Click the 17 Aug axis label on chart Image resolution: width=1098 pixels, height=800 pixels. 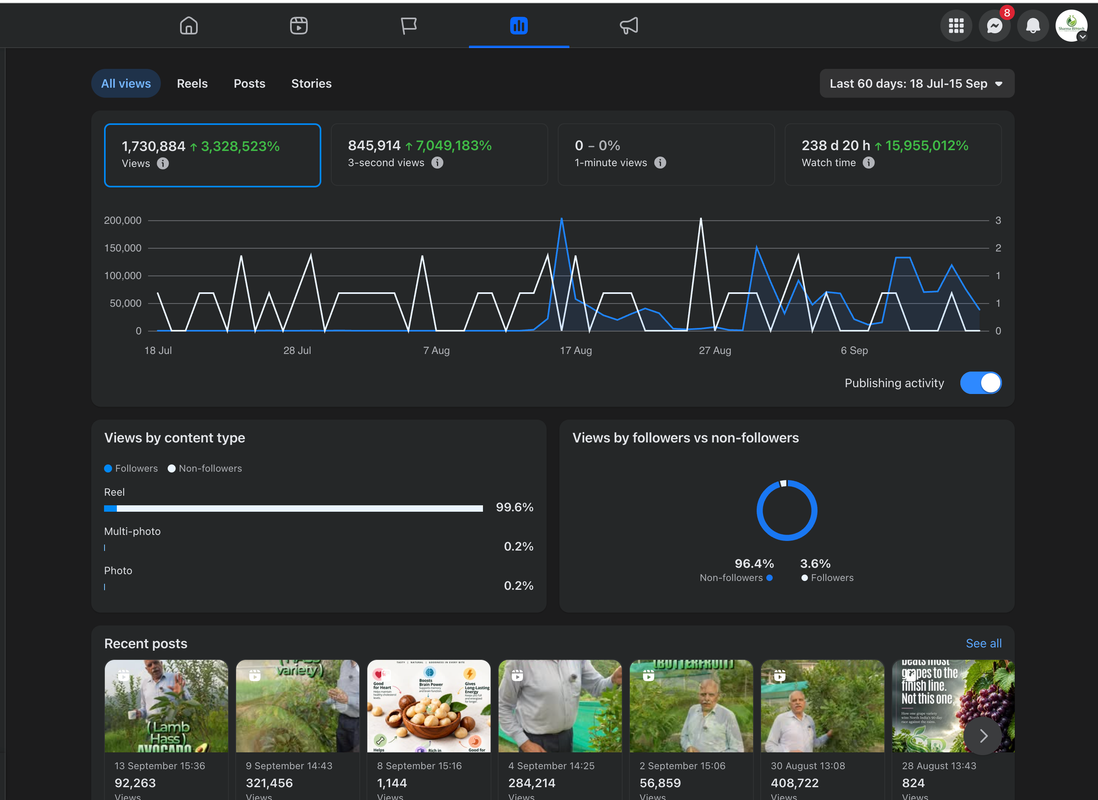pos(576,350)
